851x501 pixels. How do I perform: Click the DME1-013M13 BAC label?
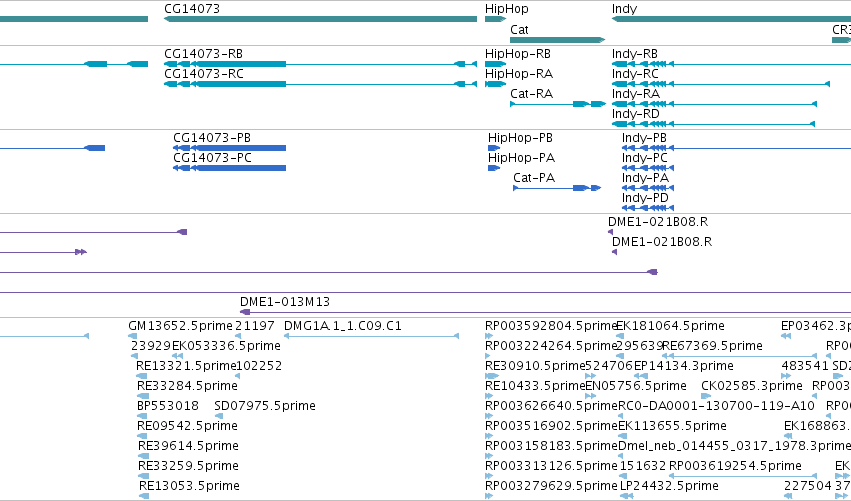click(x=285, y=302)
